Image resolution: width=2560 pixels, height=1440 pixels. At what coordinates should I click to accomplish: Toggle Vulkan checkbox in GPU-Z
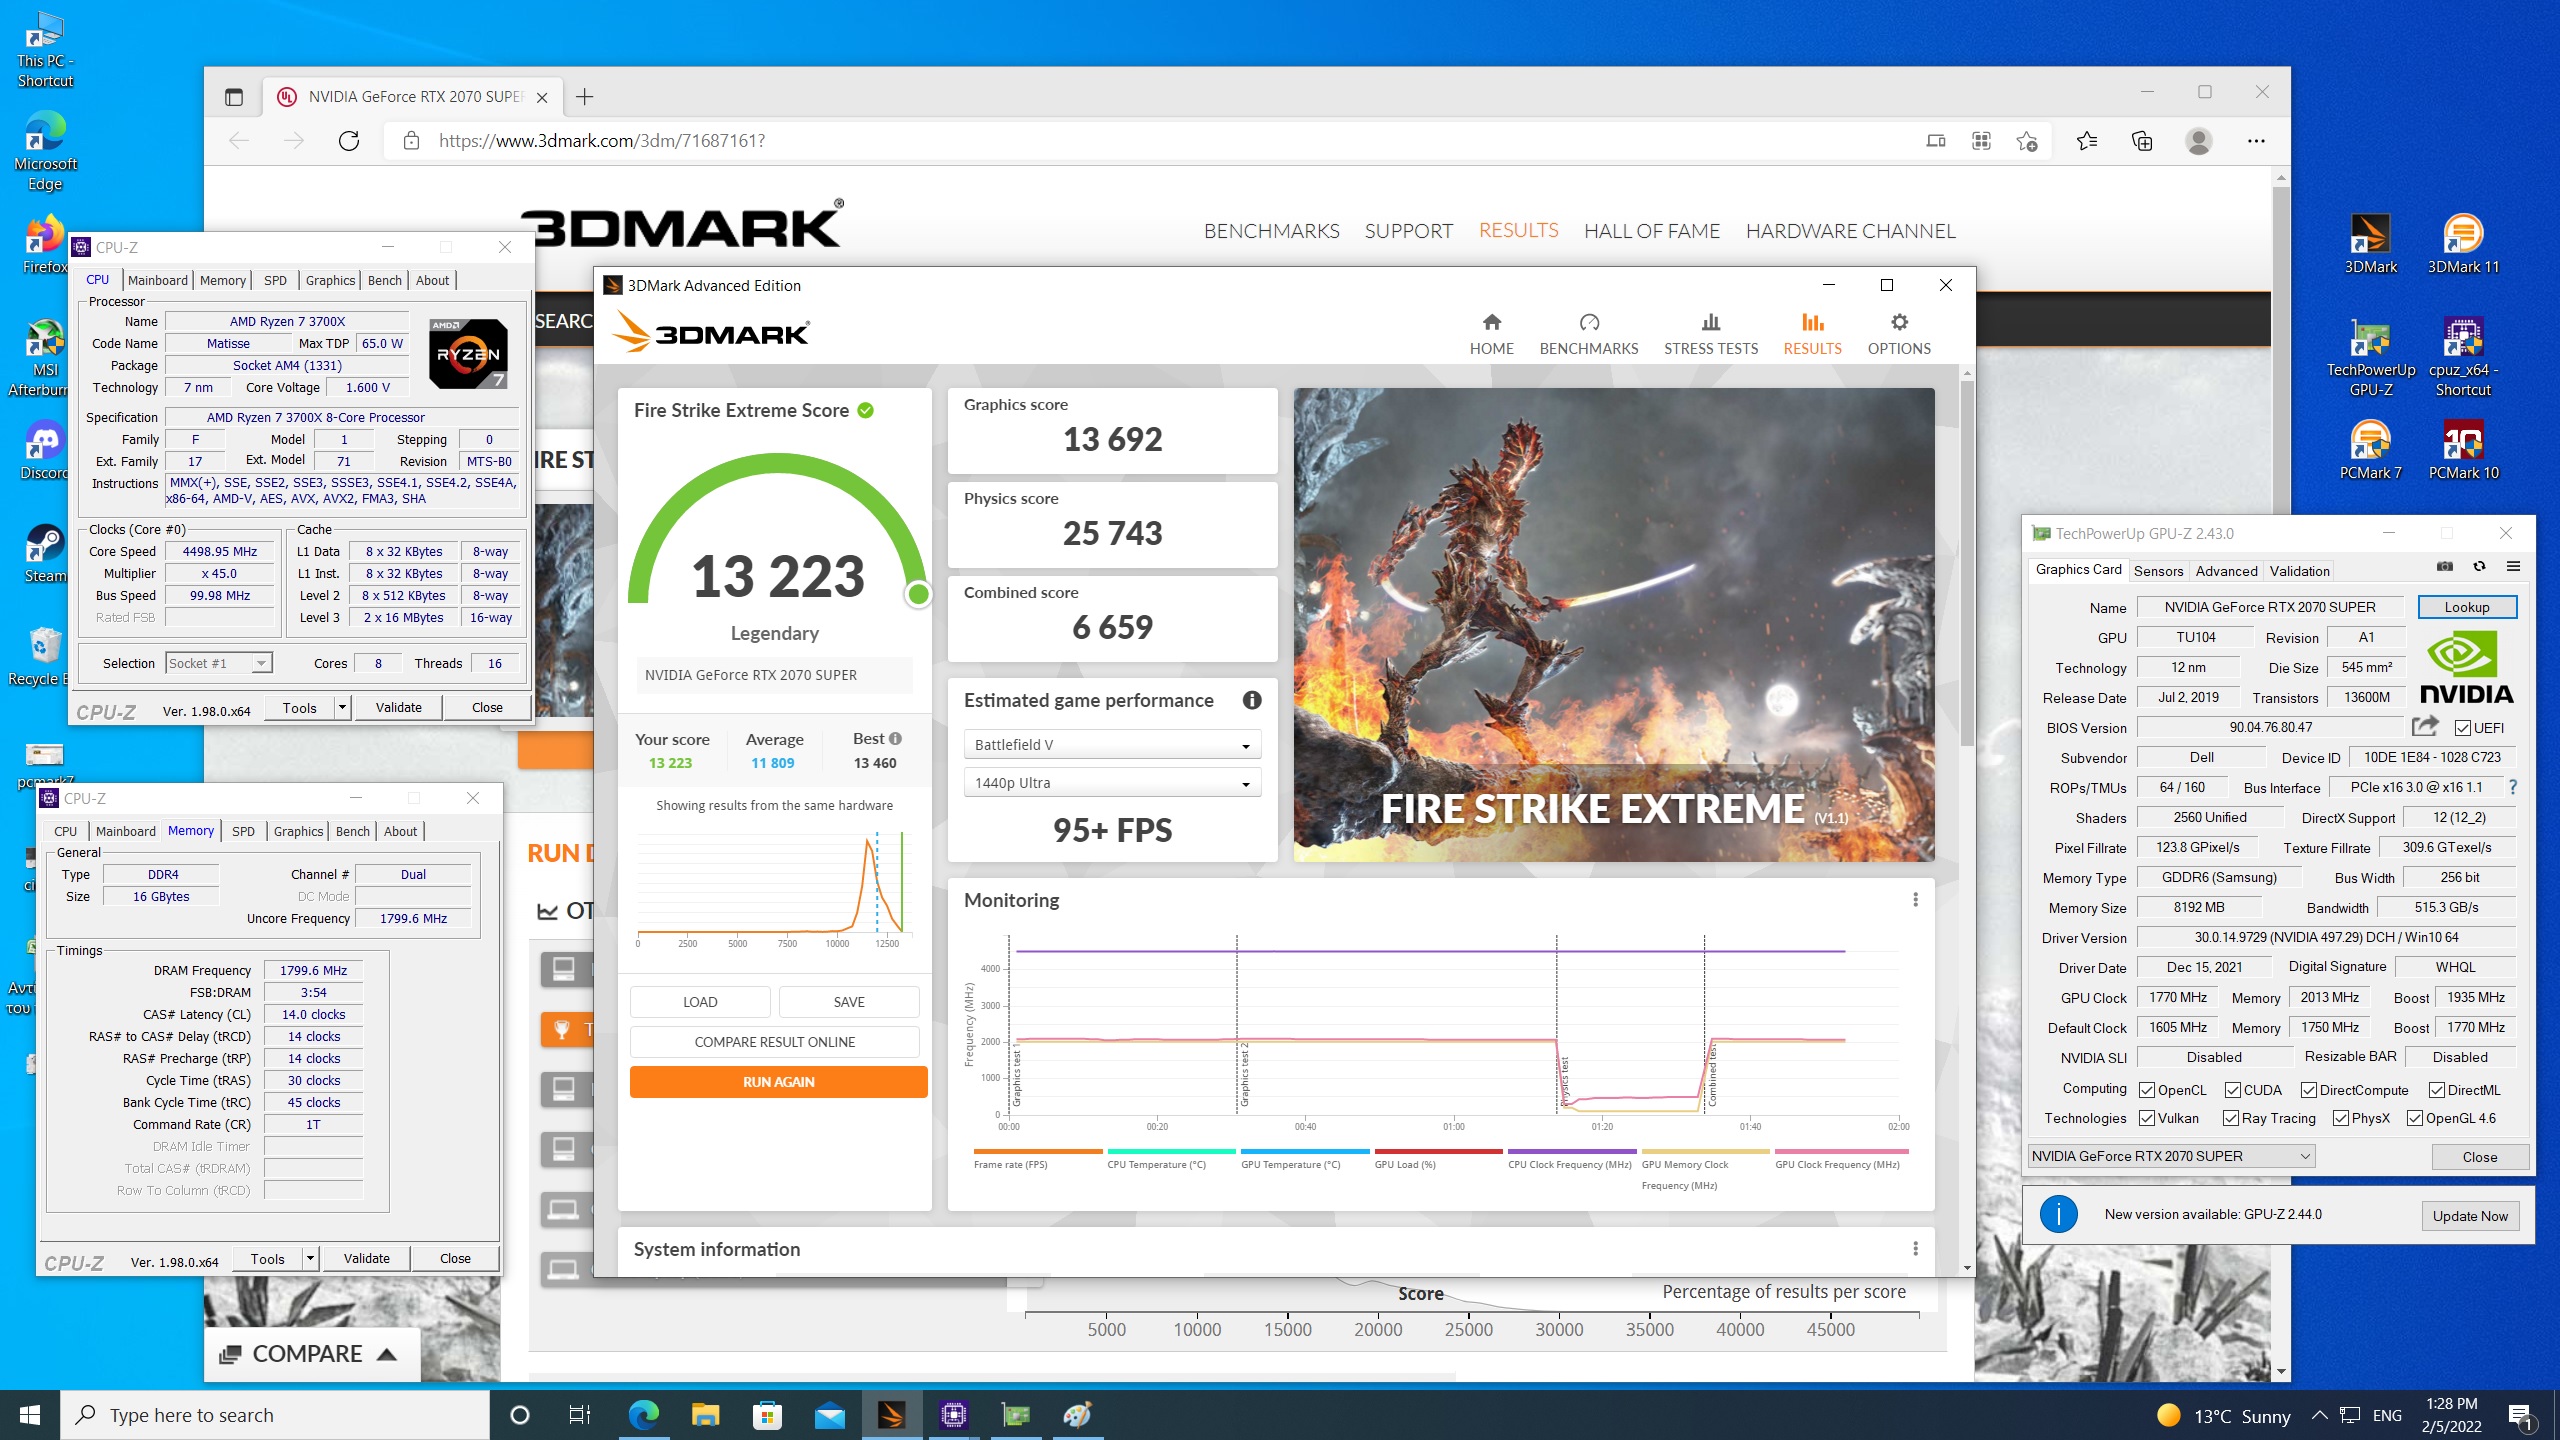2147,1118
